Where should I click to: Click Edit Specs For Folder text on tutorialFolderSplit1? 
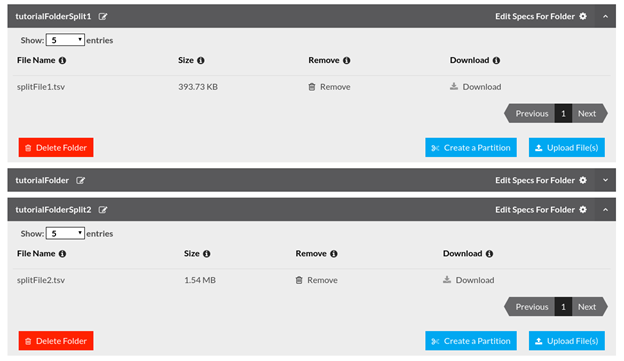[535, 16]
